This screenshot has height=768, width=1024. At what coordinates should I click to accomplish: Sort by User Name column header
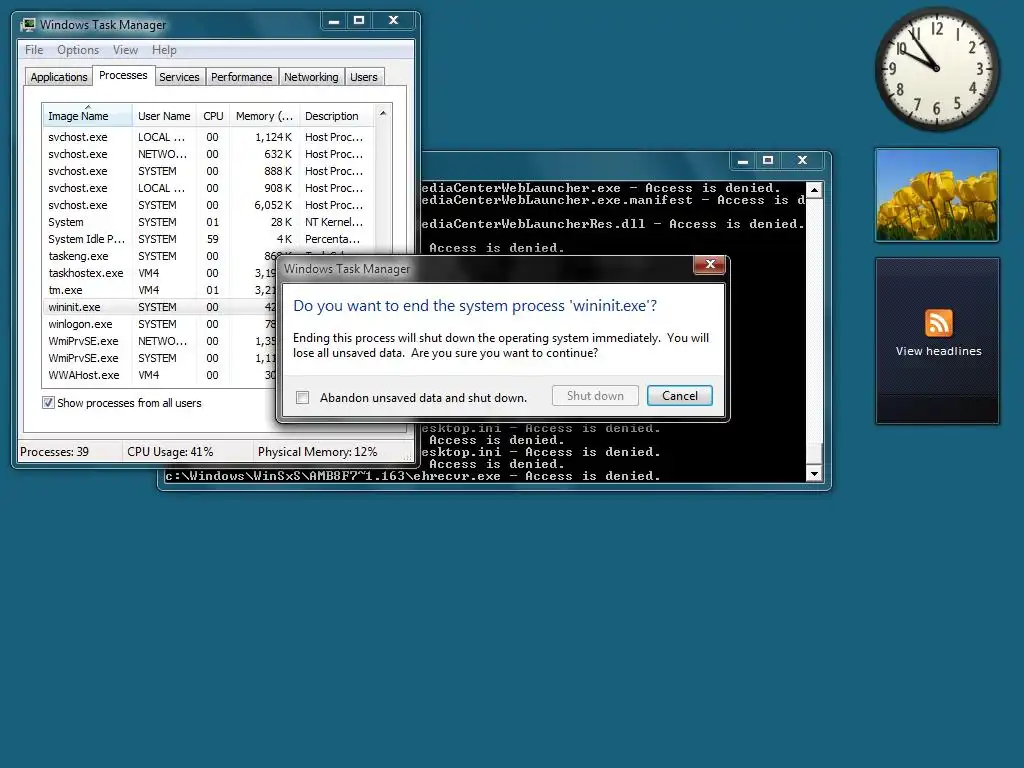[x=164, y=116]
